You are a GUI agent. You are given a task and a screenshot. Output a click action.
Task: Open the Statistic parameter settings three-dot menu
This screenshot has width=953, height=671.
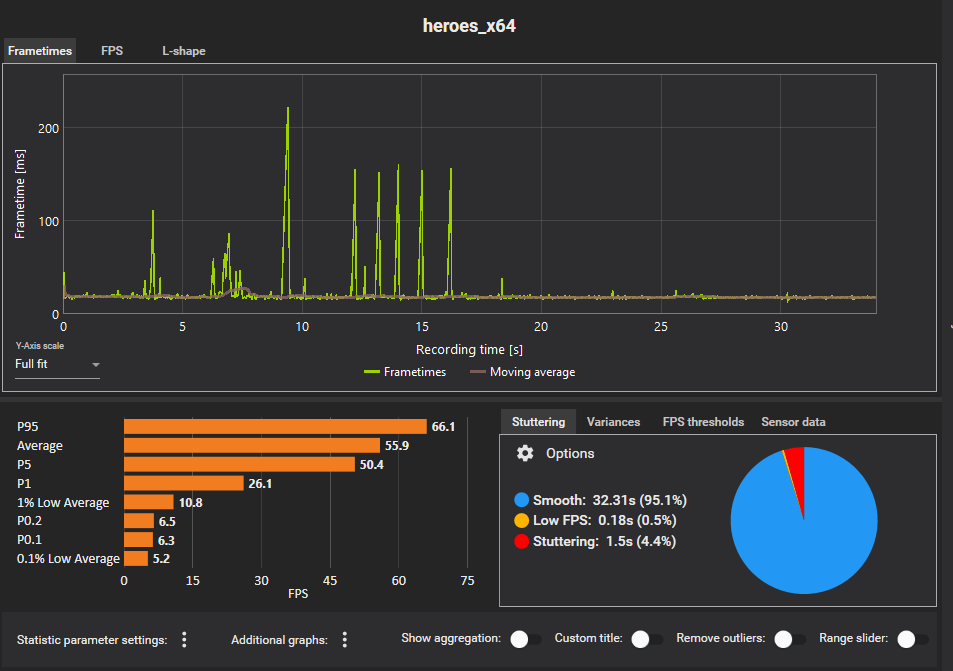coord(184,639)
